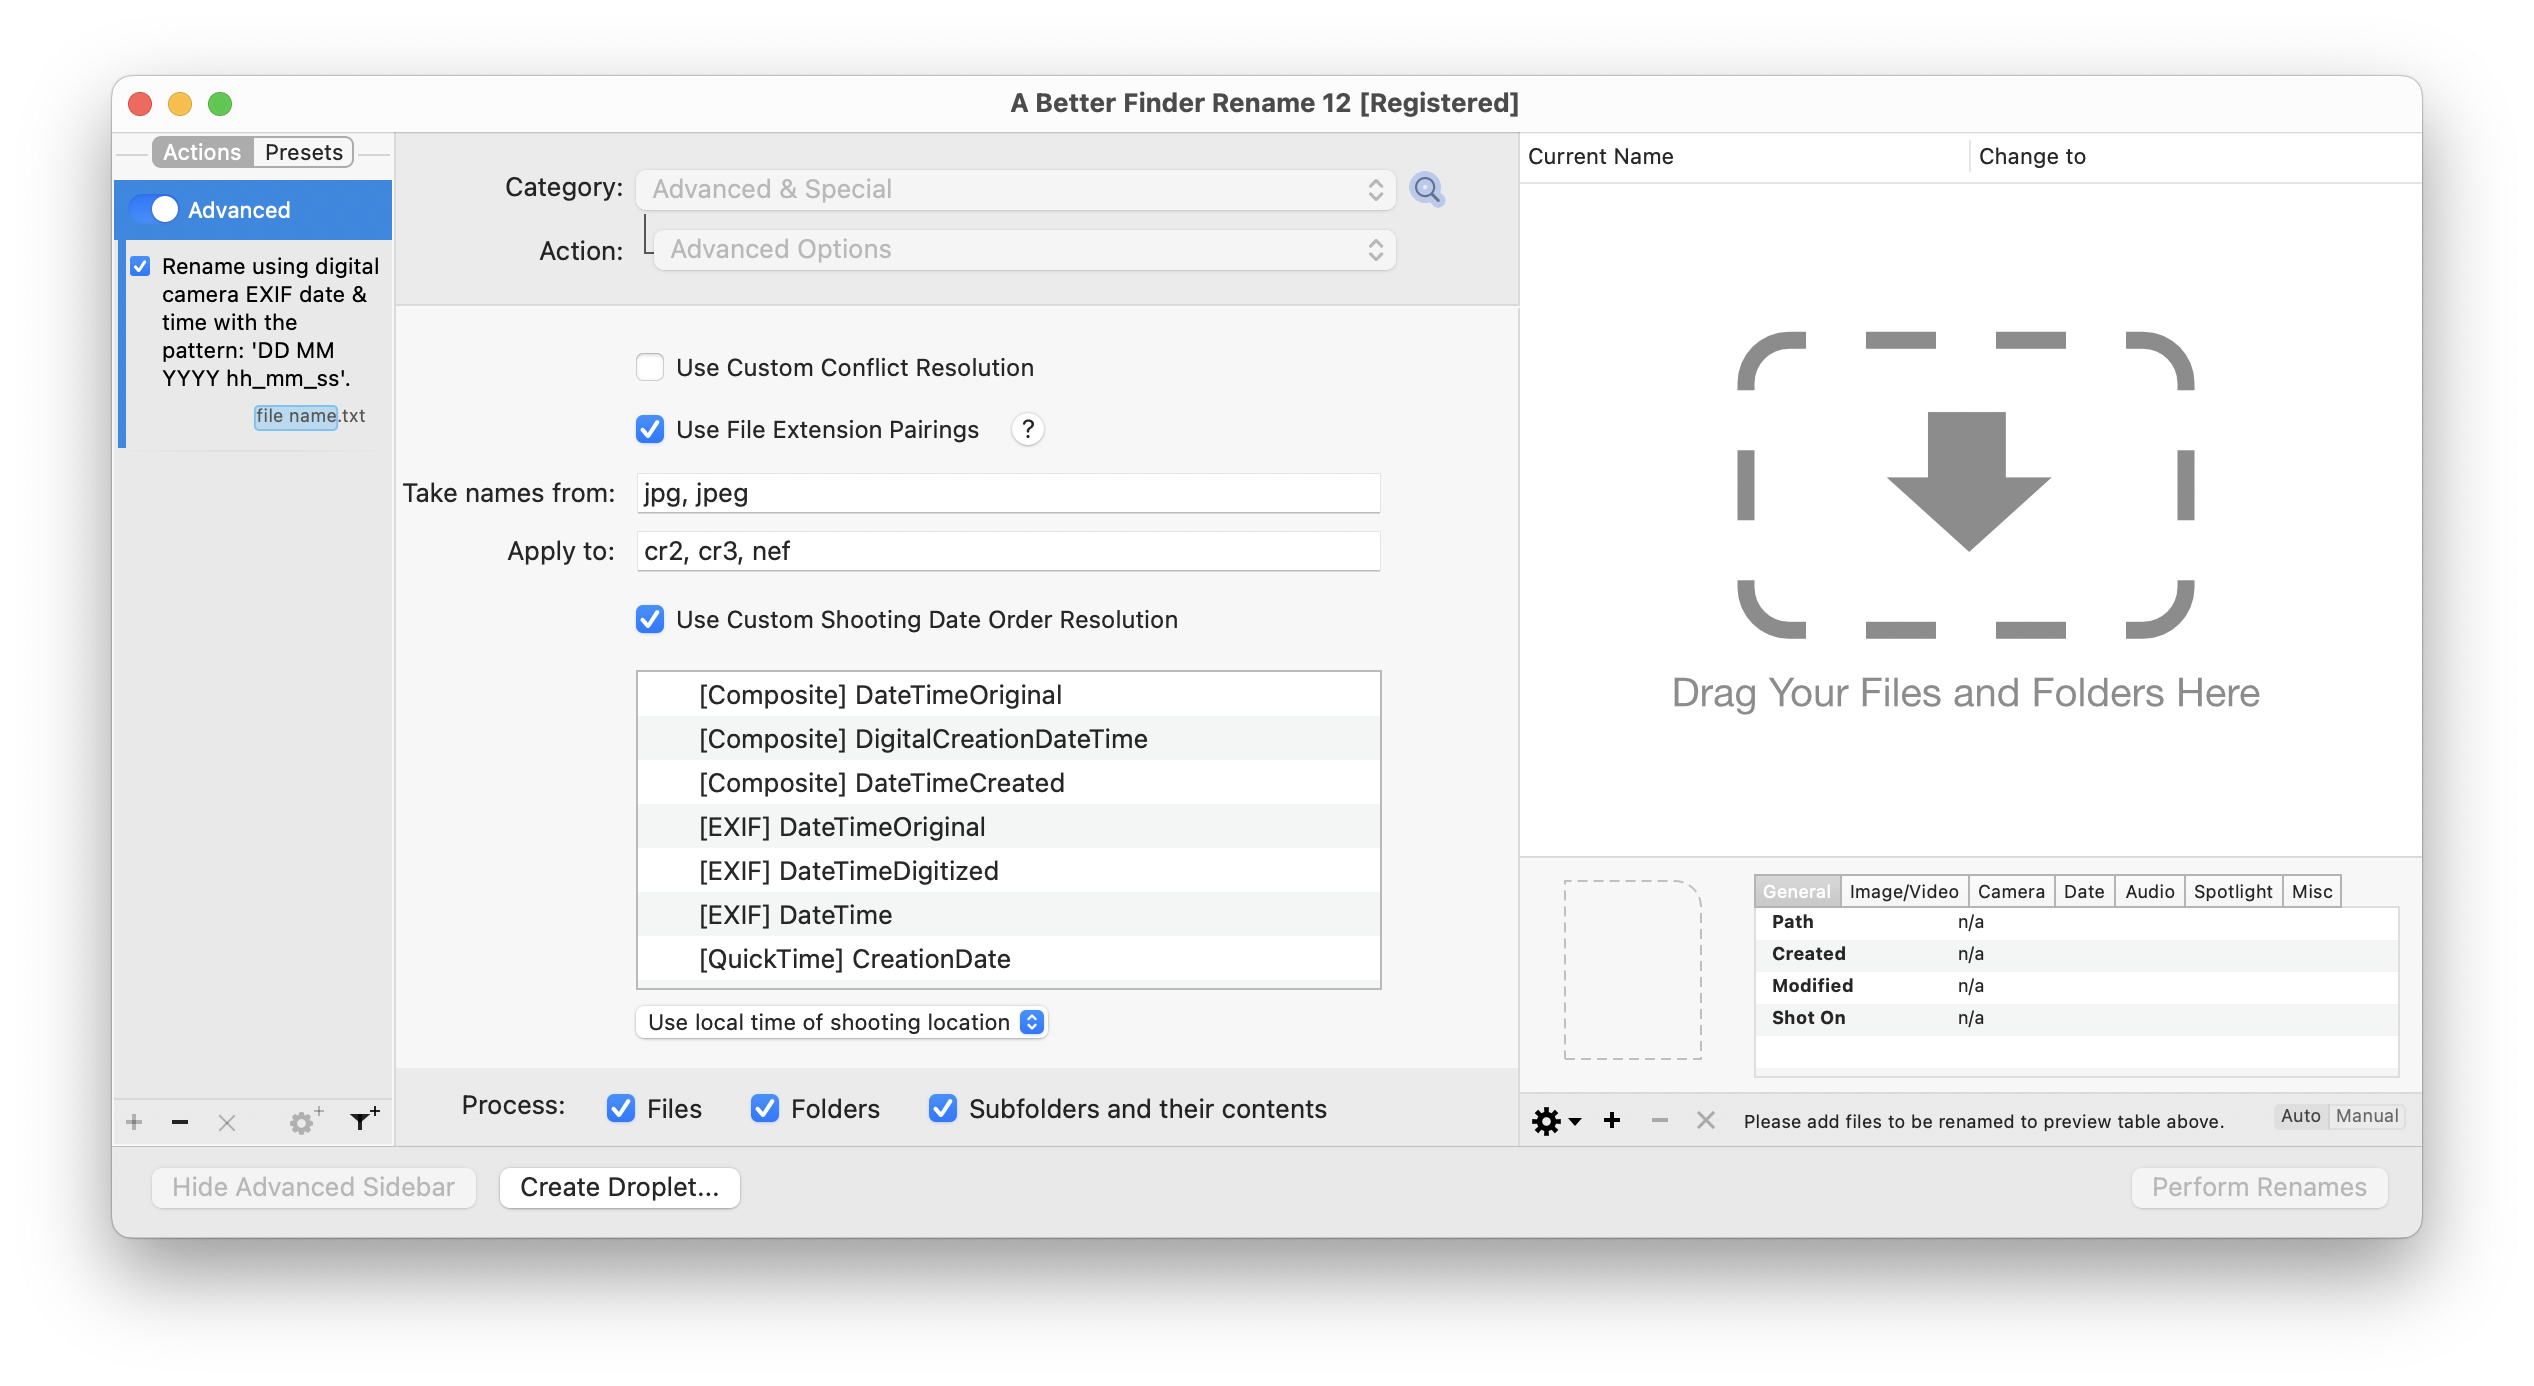Click the filter-plus funnel icon
Viewport: 2534px width, 1386px height.
click(364, 1119)
